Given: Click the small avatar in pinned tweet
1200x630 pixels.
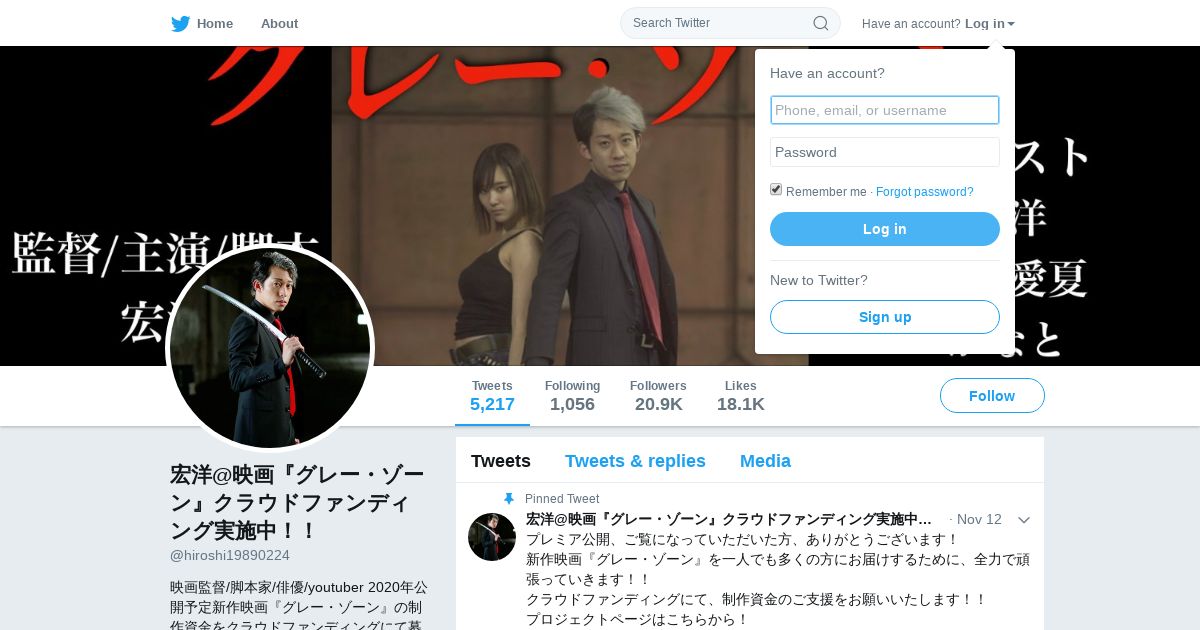Looking at the screenshot, I should pyautogui.click(x=492, y=537).
